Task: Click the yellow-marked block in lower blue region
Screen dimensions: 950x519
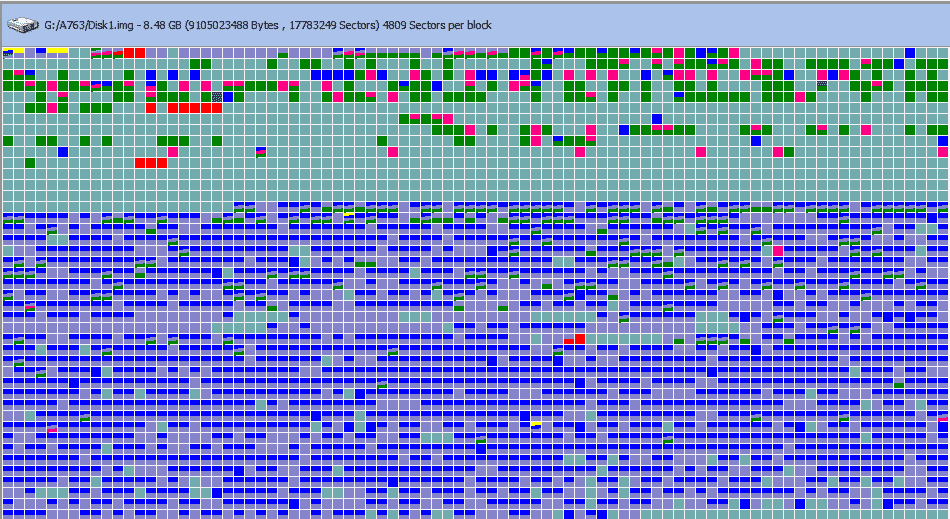Action: click(x=536, y=425)
